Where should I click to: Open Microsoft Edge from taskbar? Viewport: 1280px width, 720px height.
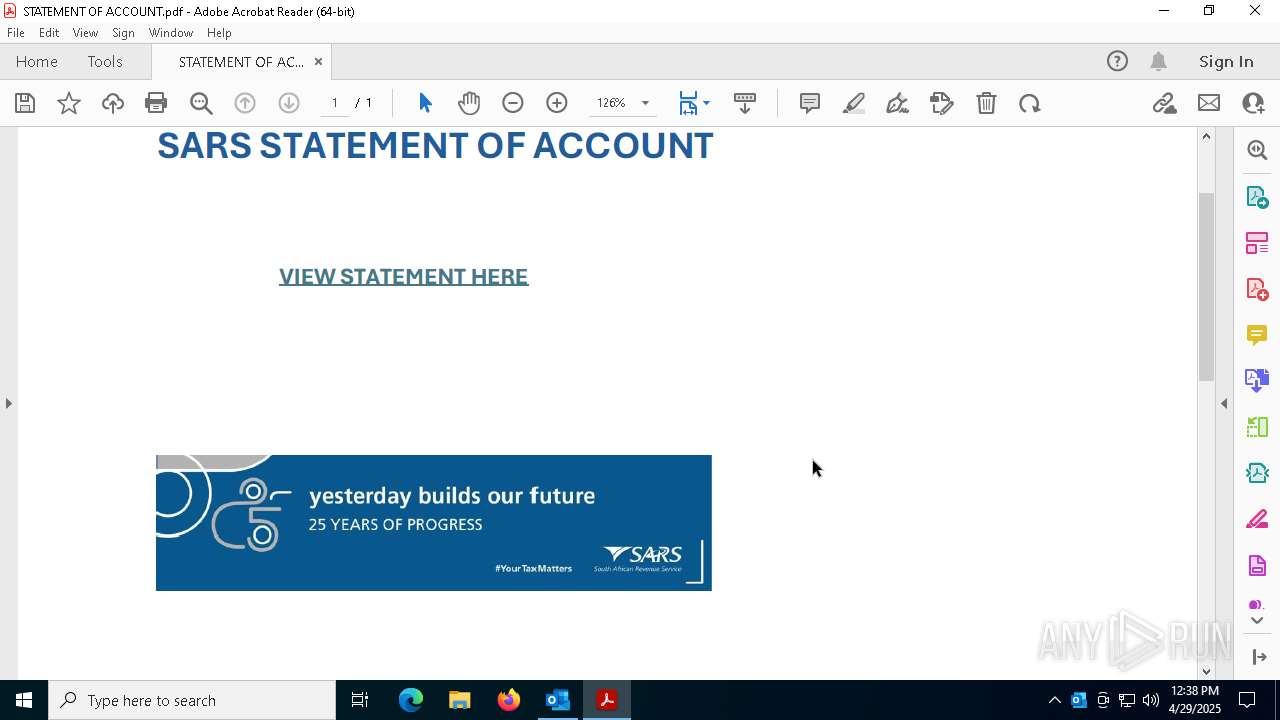click(411, 700)
